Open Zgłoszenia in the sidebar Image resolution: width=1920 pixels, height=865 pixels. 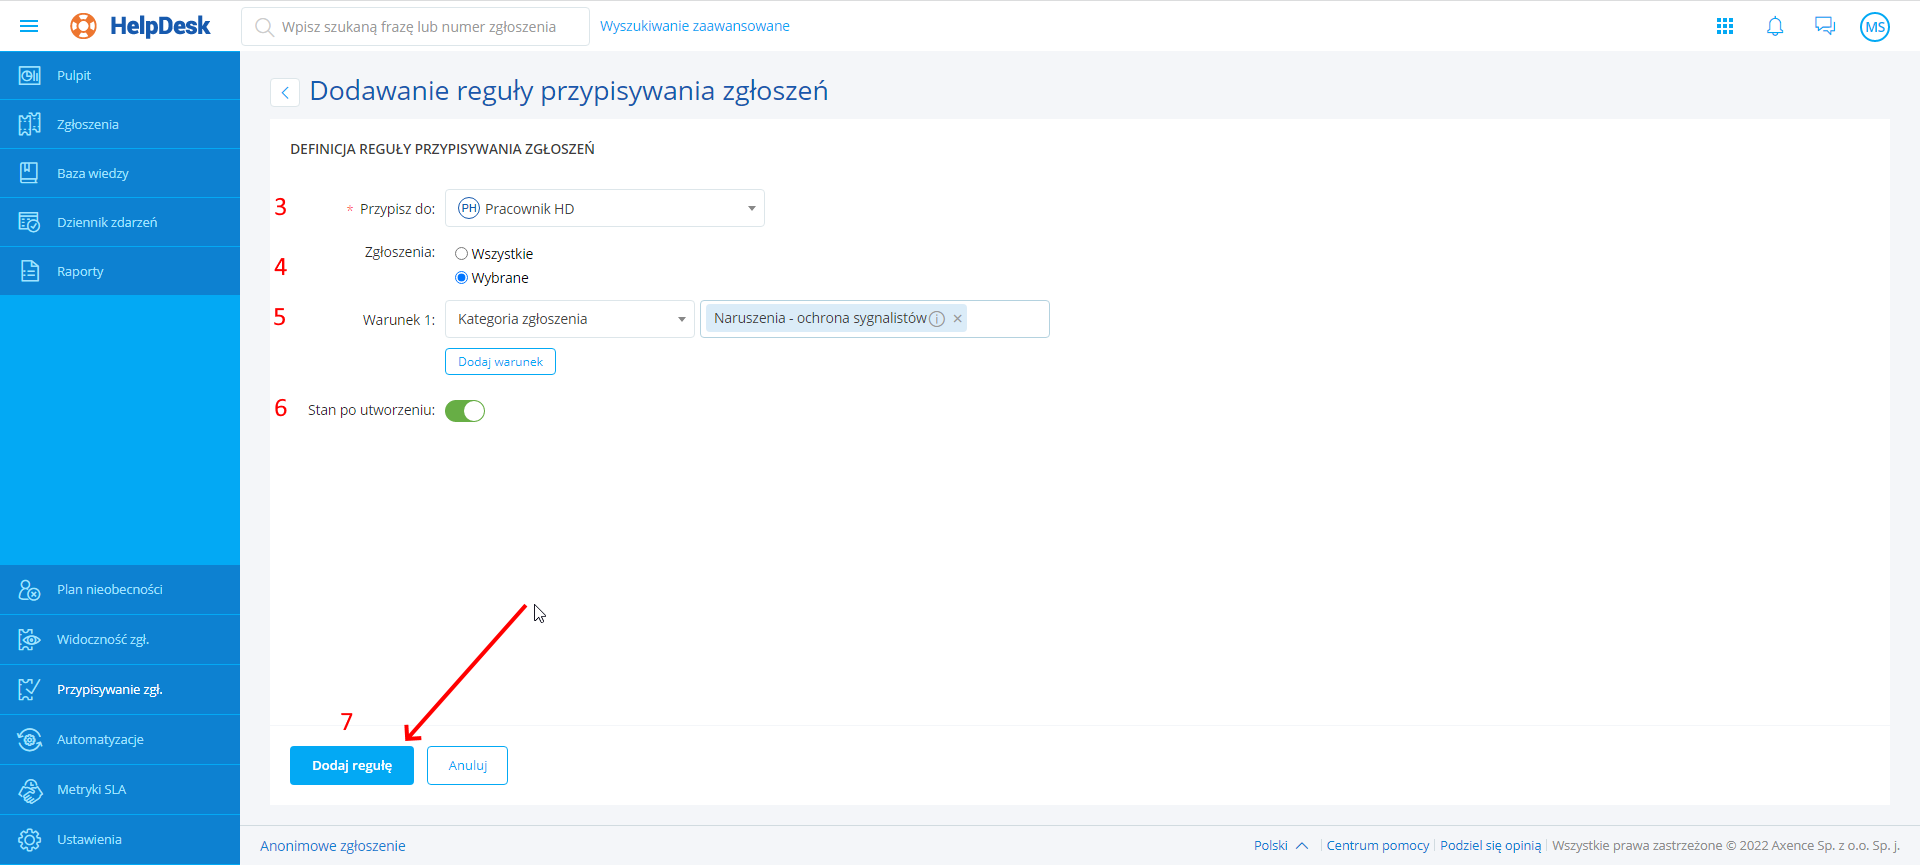[88, 125]
